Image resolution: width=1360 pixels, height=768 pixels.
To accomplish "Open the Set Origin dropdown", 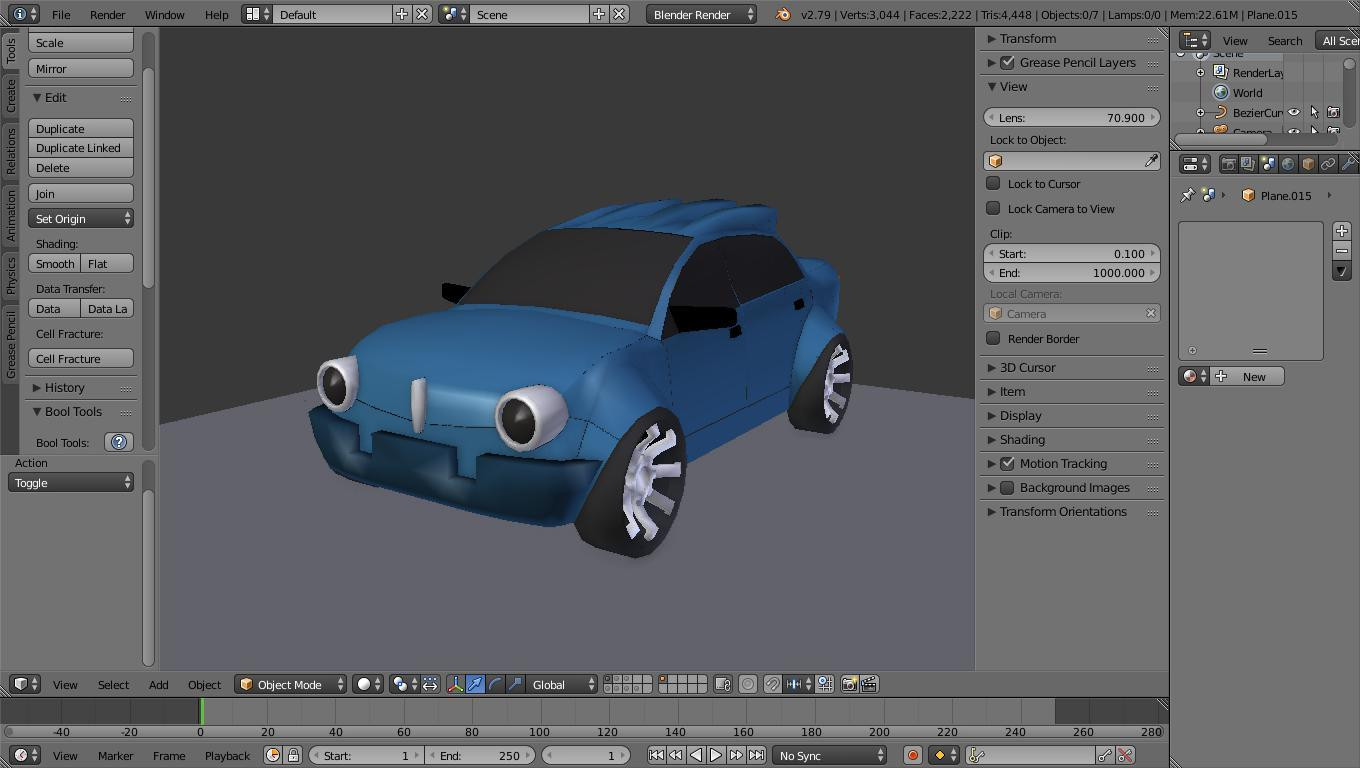I will [x=81, y=219].
